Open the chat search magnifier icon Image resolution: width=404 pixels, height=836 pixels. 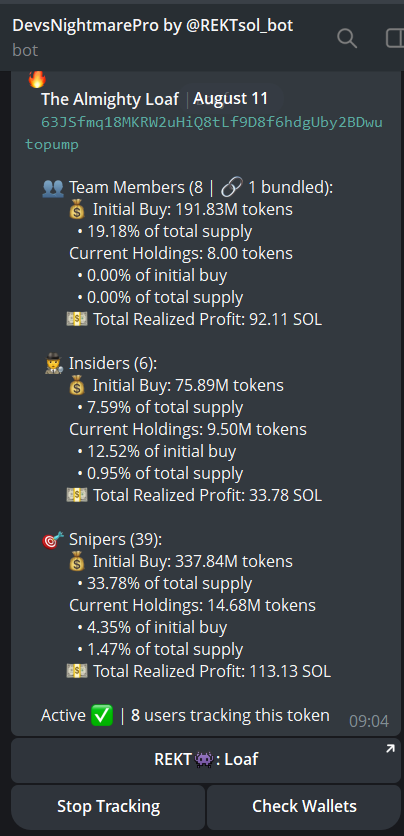pos(347,38)
